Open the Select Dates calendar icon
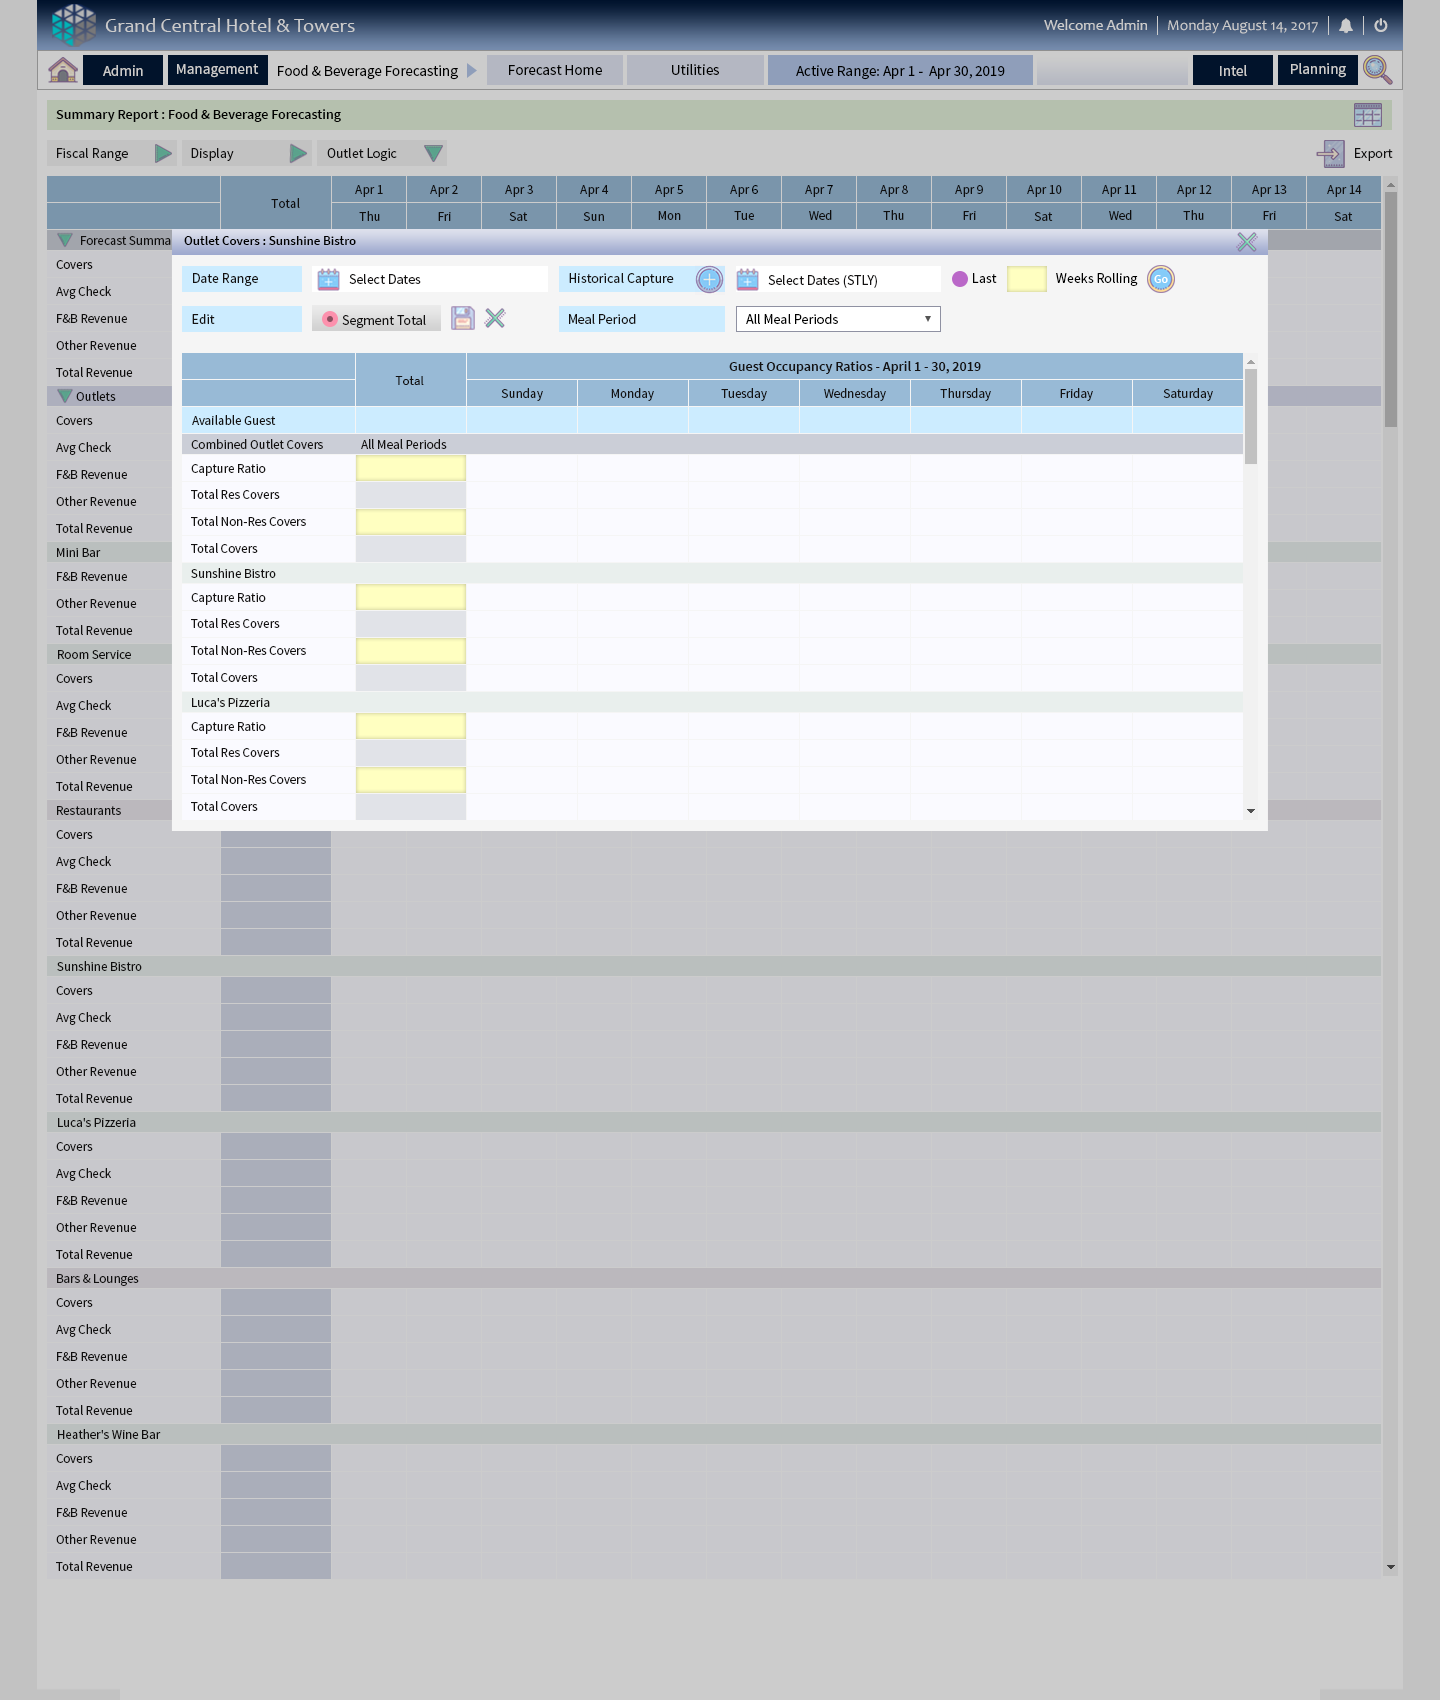 (328, 280)
